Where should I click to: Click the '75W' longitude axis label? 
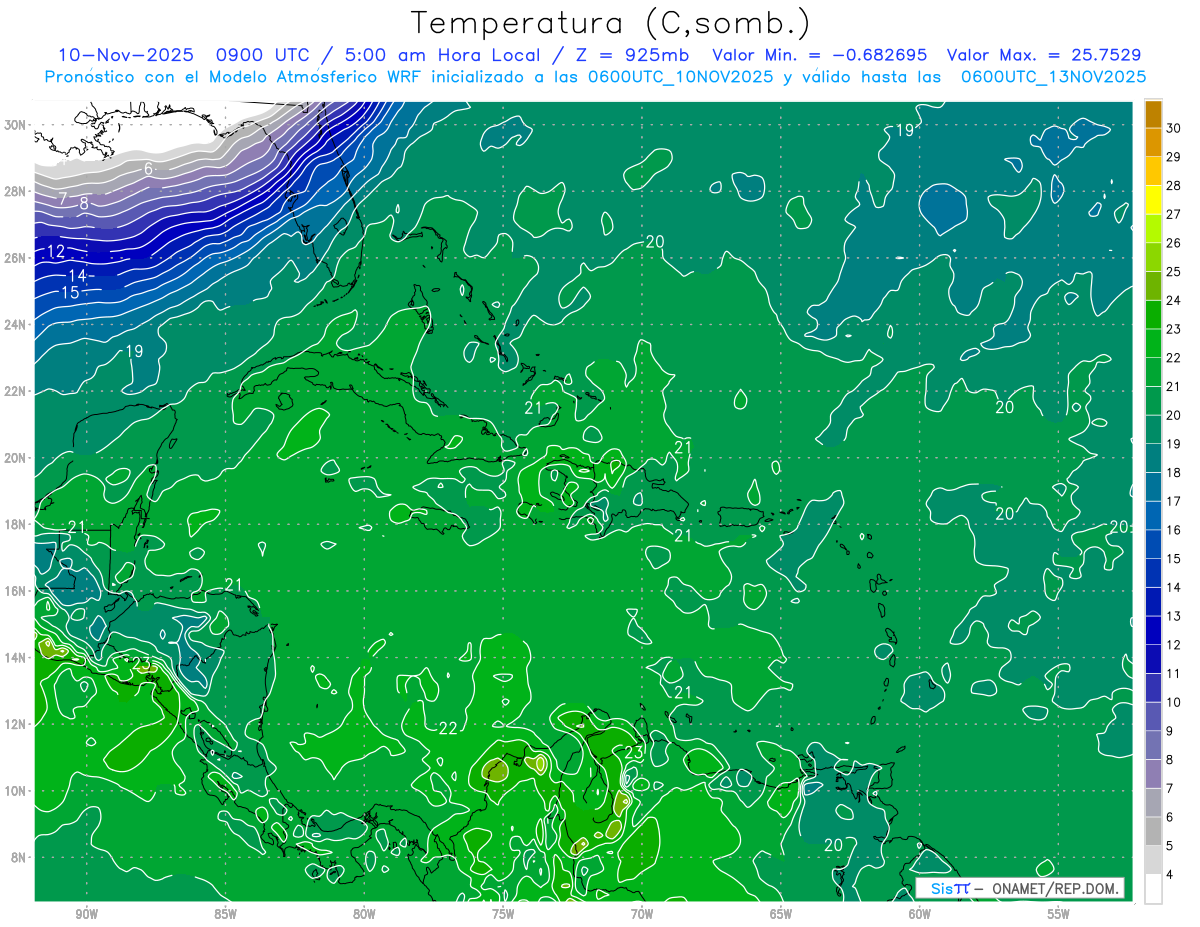503,915
